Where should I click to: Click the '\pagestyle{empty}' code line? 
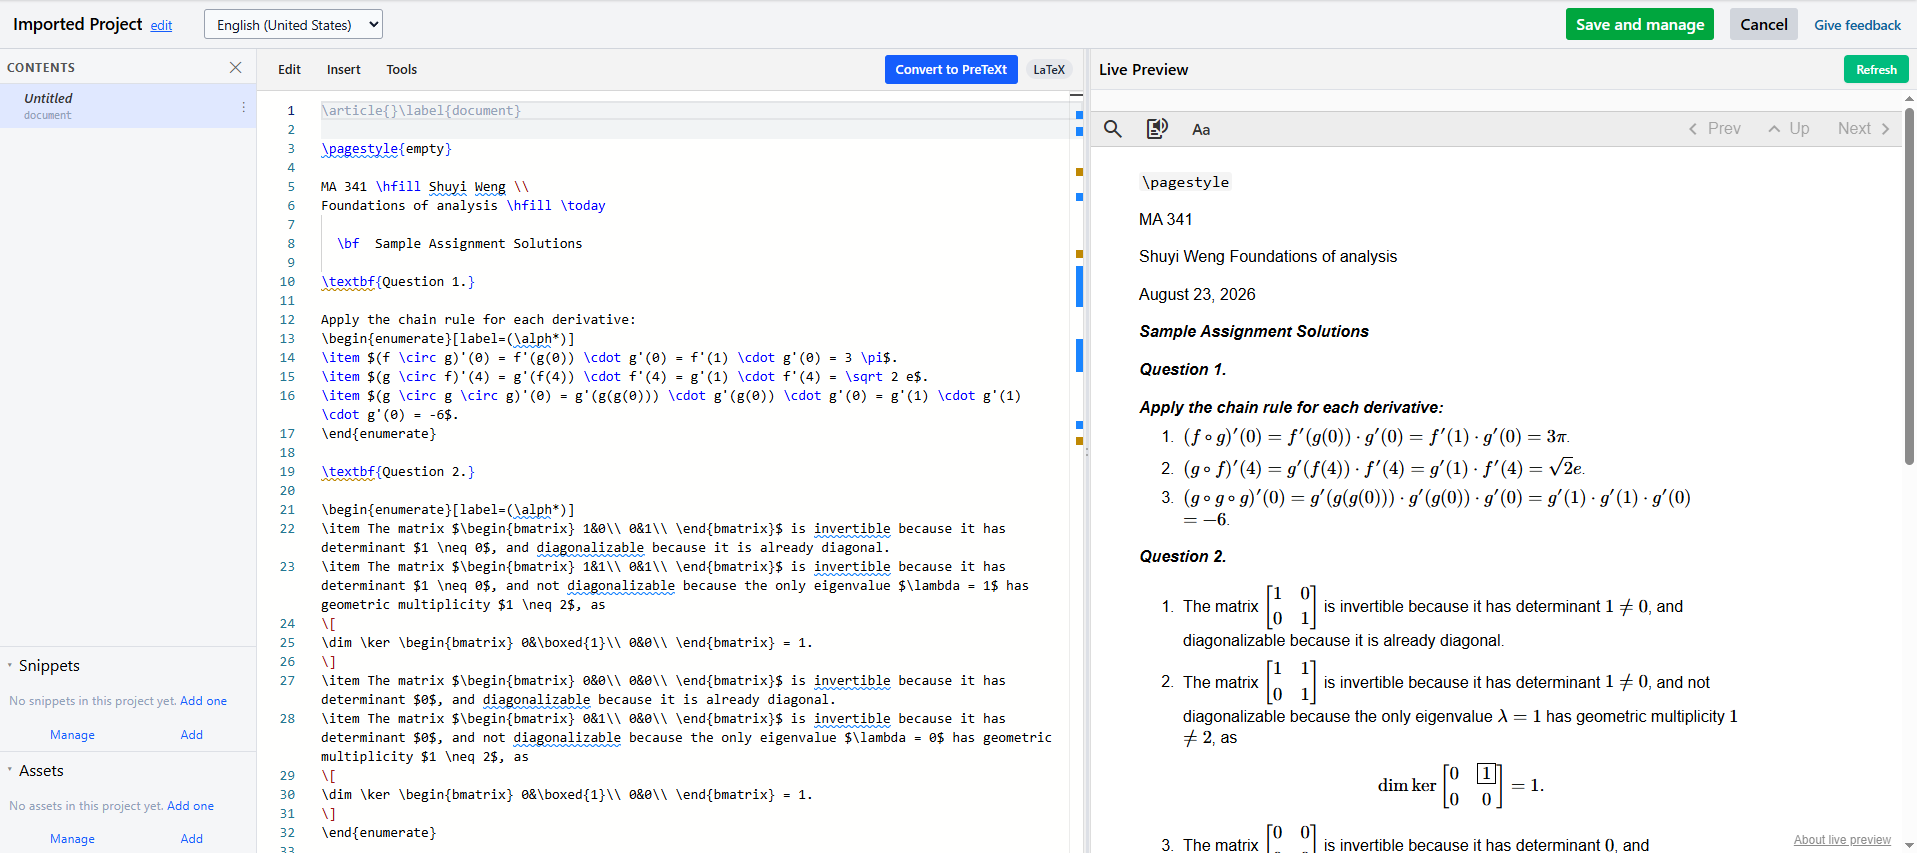pyautogui.click(x=386, y=149)
